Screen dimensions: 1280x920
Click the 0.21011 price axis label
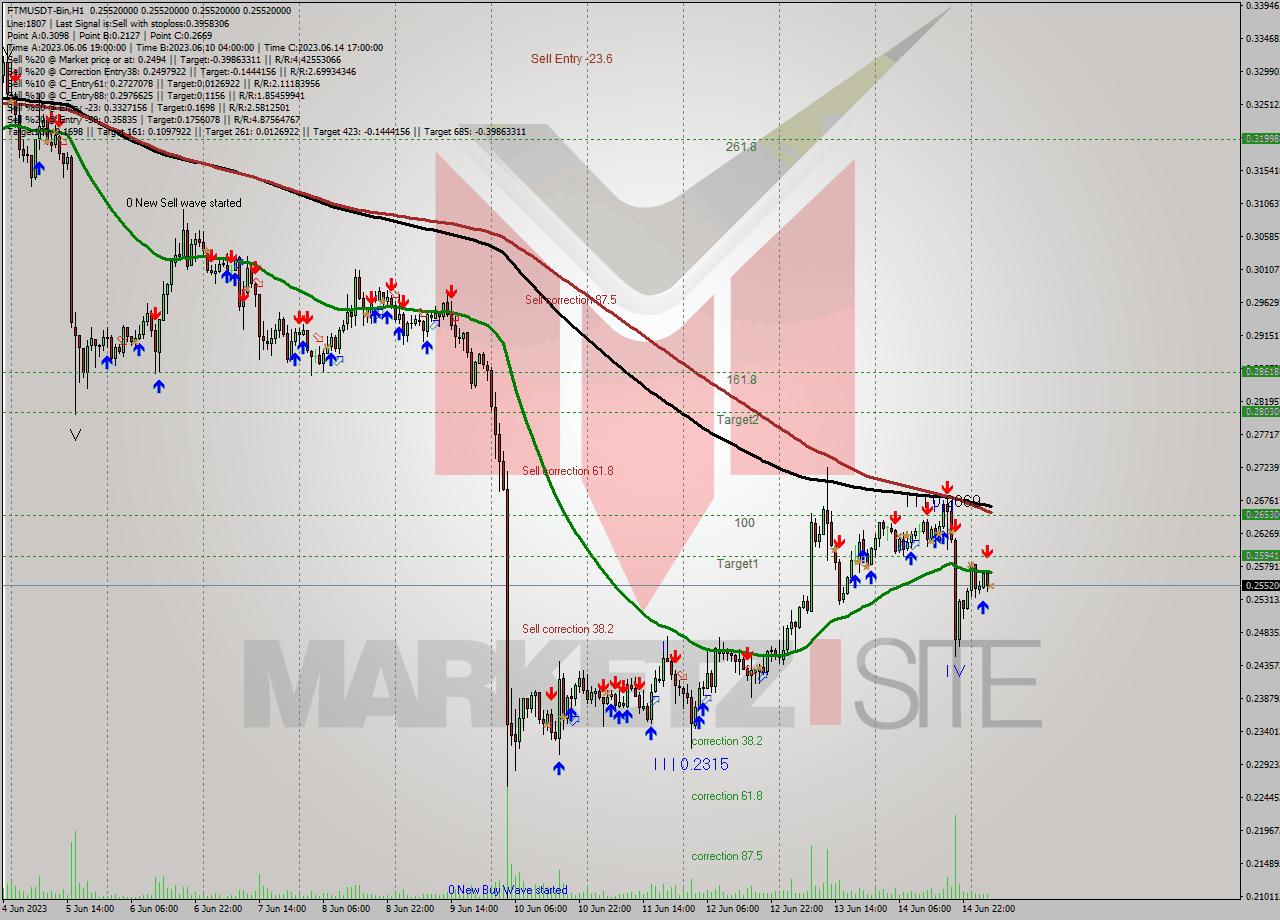tap(1263, 896)
